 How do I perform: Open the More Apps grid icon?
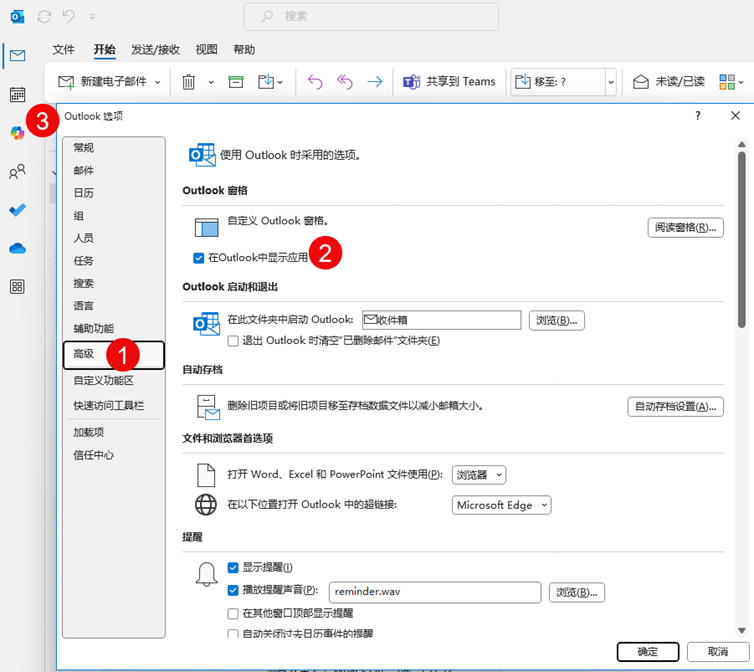click(x=17, y=287)
